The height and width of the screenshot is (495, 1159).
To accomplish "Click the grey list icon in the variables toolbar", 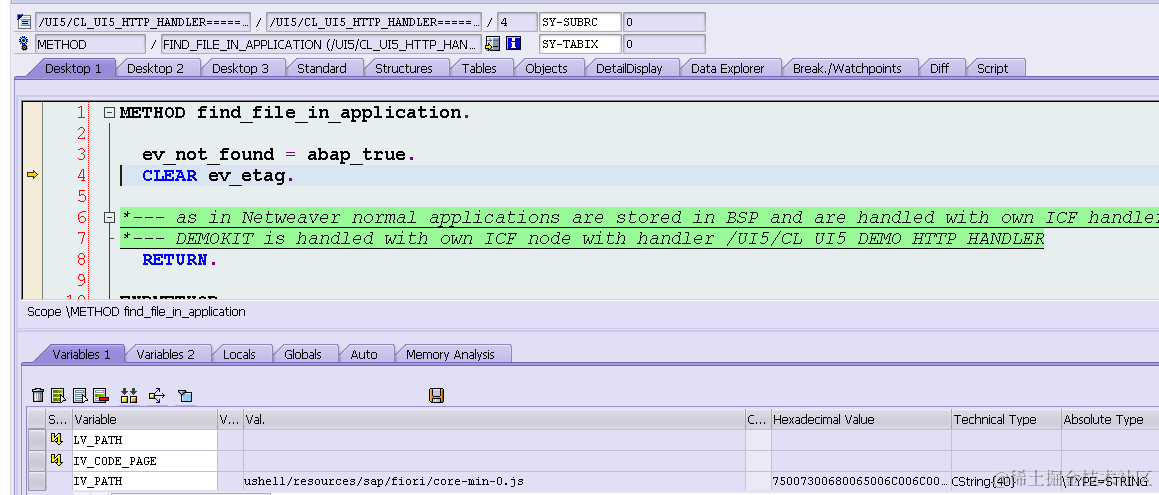I will coord(81,396).
